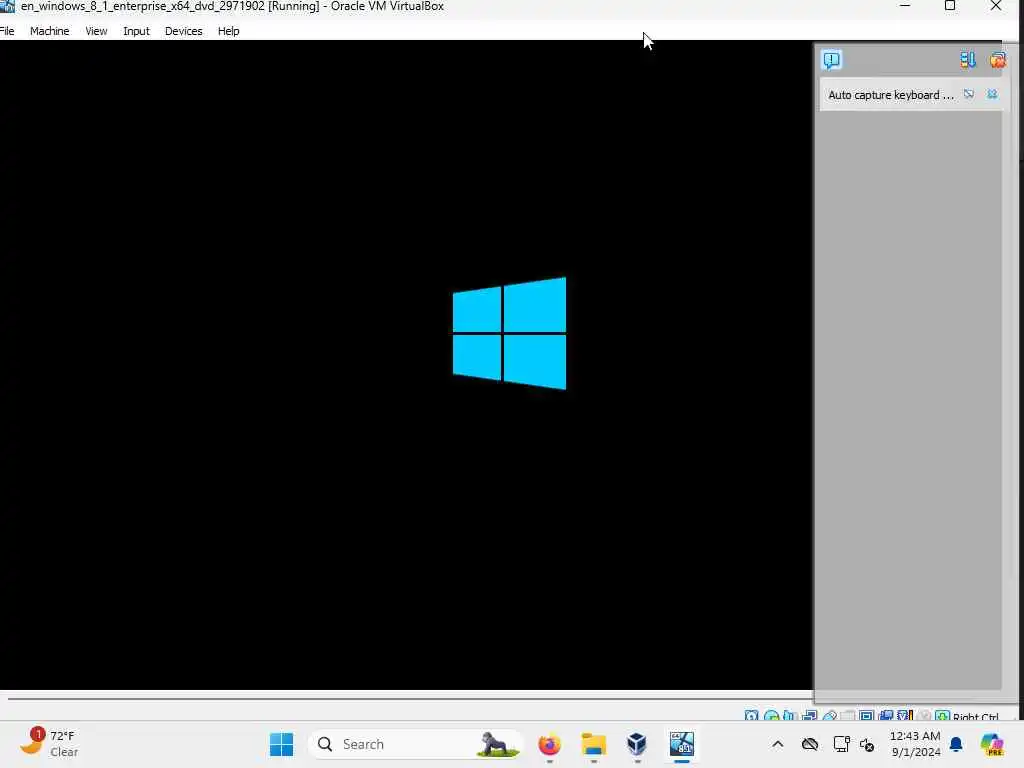1024x768 pixels.
Task: Click the Windows 8.1 boot logo in VM display
Action: 509,333
